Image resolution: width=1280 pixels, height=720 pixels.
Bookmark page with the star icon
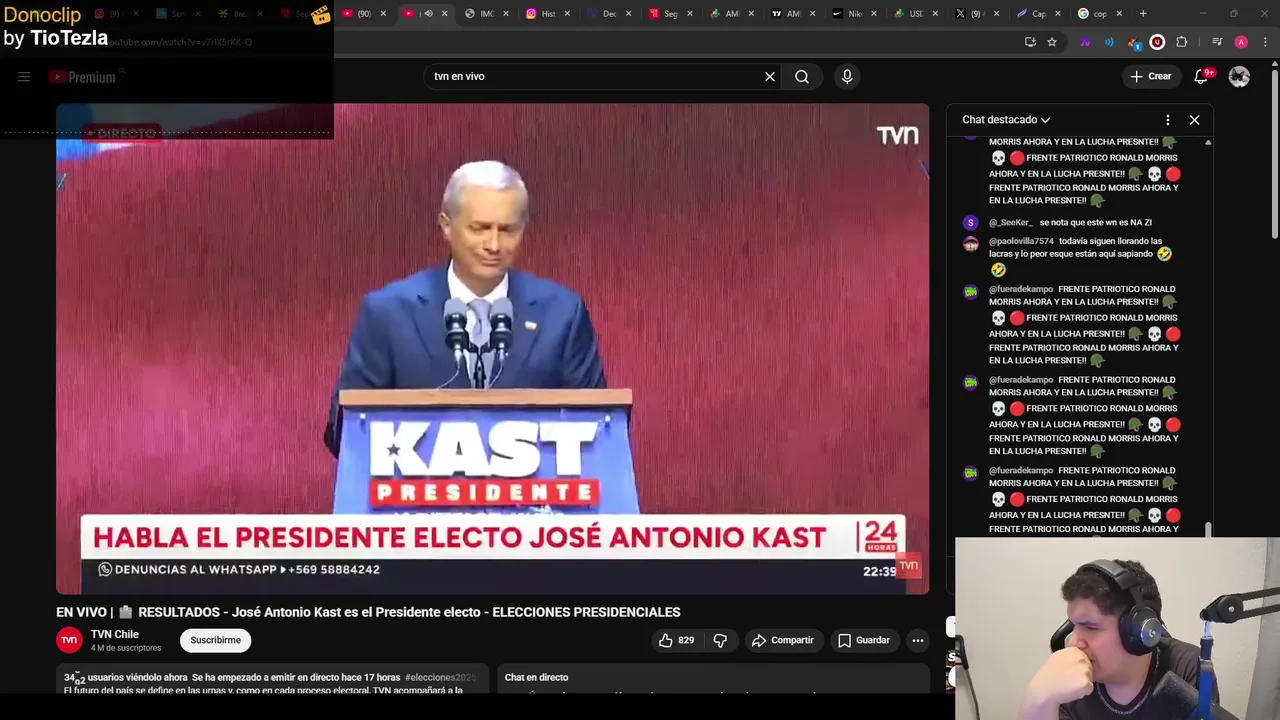click(x=1052, y=42)
